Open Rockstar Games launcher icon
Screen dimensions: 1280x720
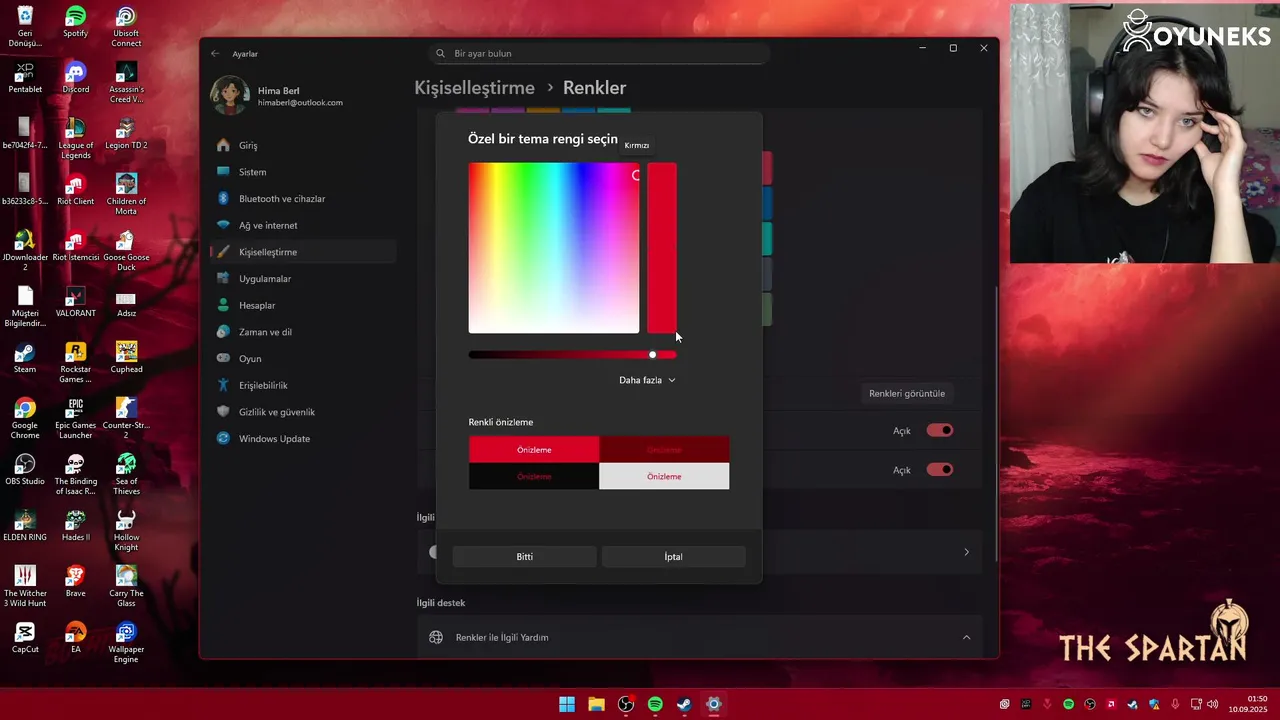pyautogui.click(x=75, y=362)
